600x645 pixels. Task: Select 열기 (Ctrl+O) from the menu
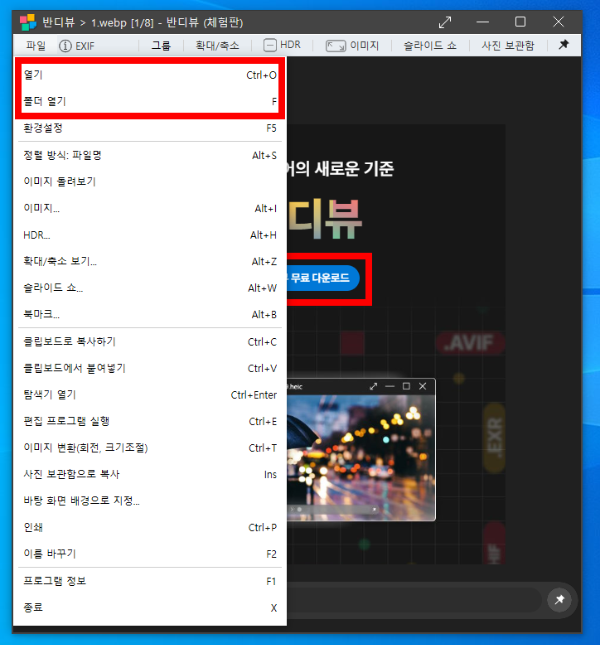[x=150, y=75]
